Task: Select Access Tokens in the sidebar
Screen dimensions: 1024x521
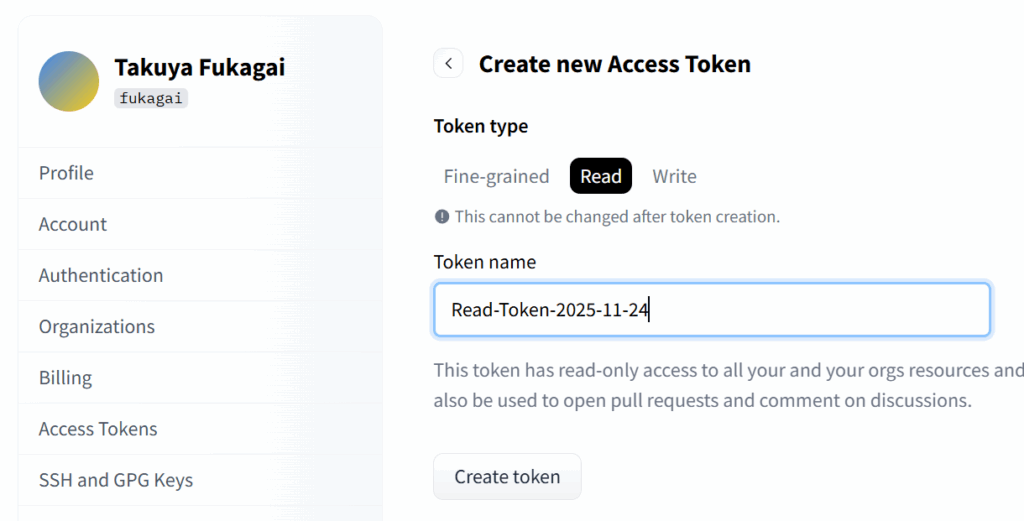Action: pyautogui.click(x=98, y=429)
